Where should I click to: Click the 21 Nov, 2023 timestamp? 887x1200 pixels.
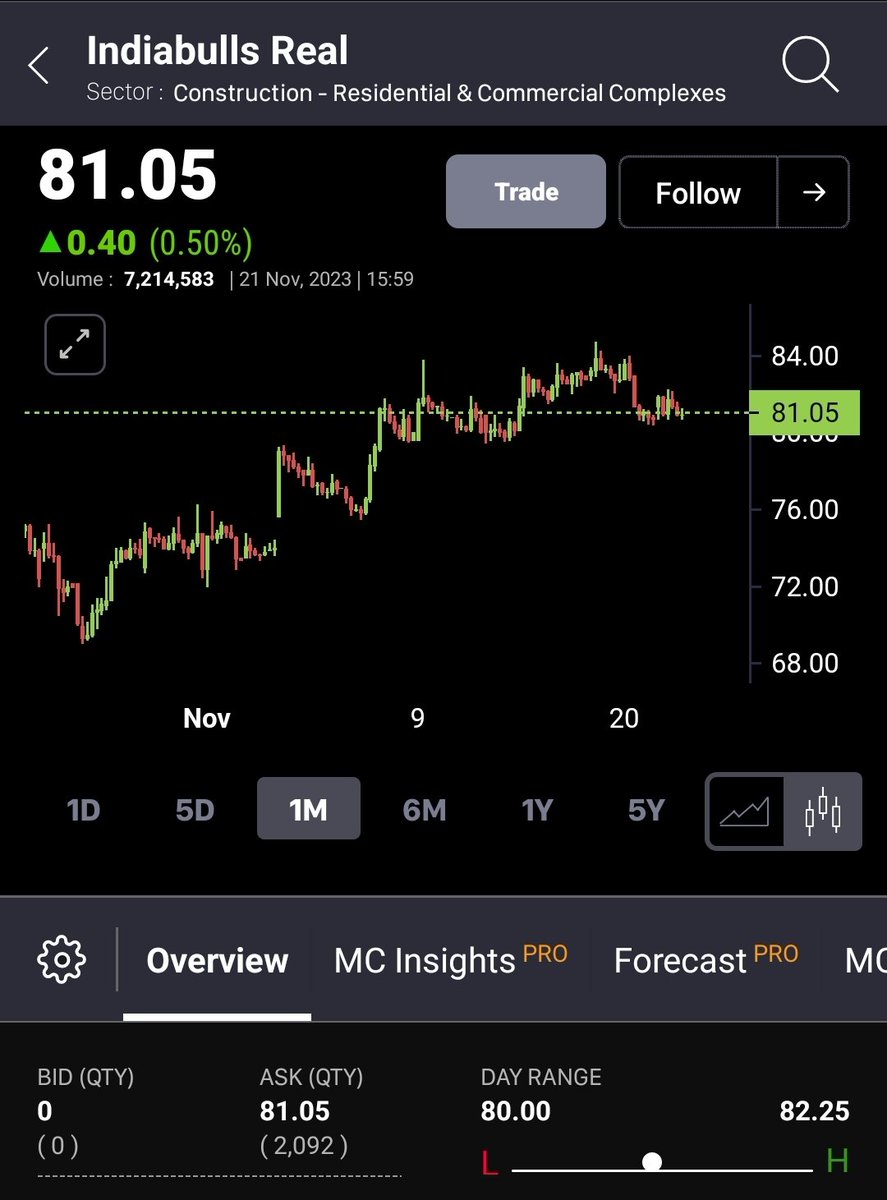point(296,280)
